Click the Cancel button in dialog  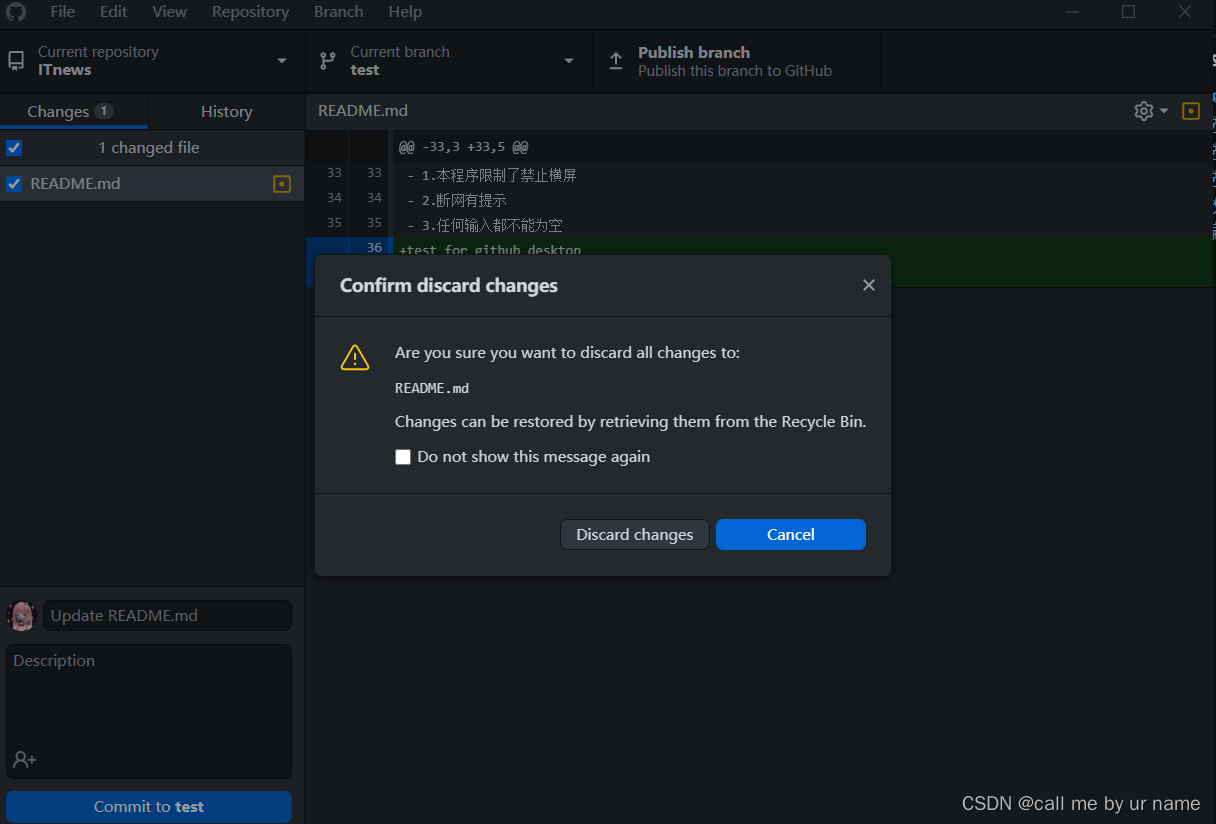(x=791, y=534)
